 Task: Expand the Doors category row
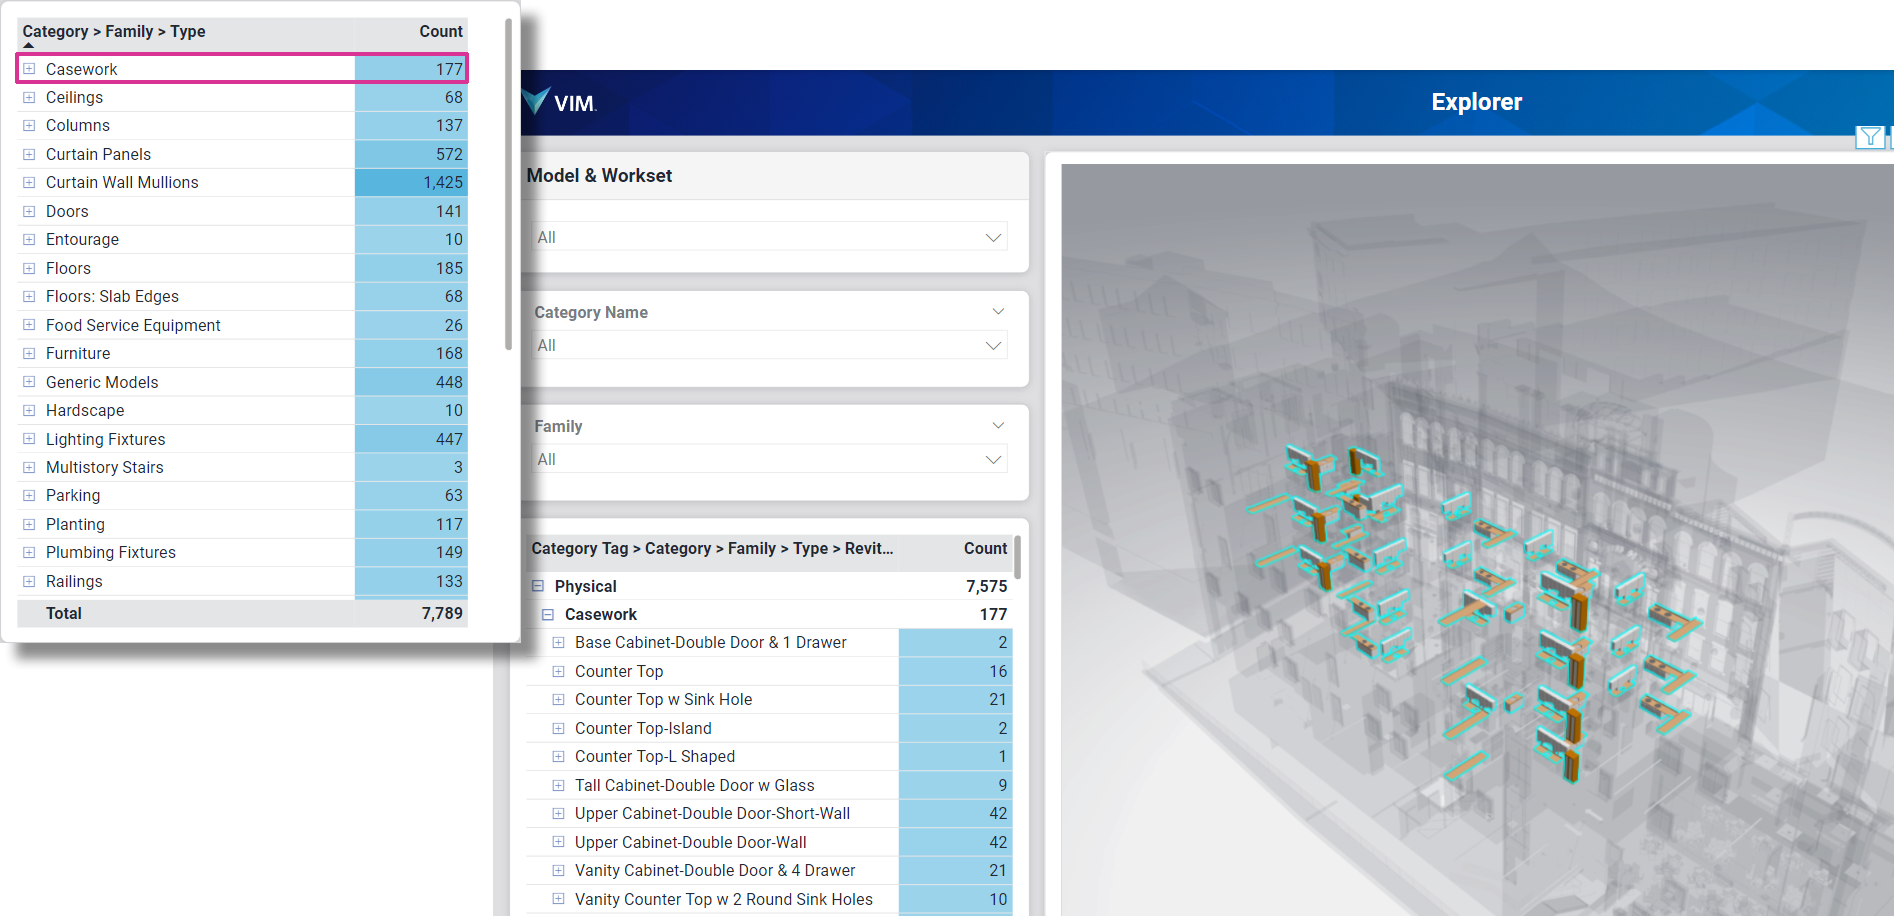[x=29, y=211]
